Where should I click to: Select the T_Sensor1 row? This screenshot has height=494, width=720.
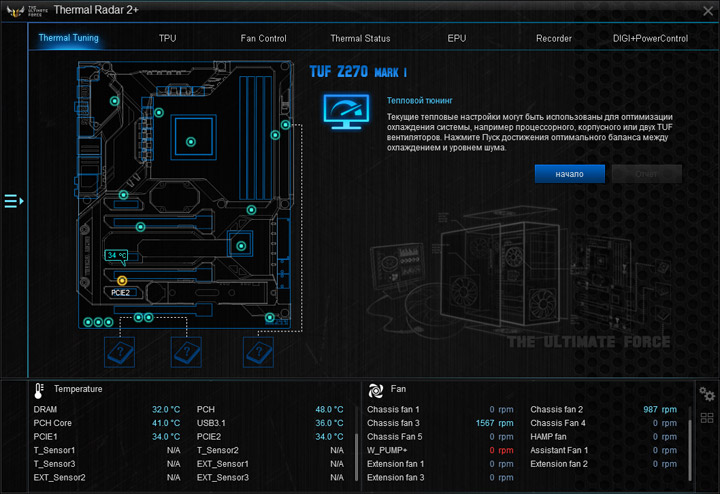tap(107, 450)
